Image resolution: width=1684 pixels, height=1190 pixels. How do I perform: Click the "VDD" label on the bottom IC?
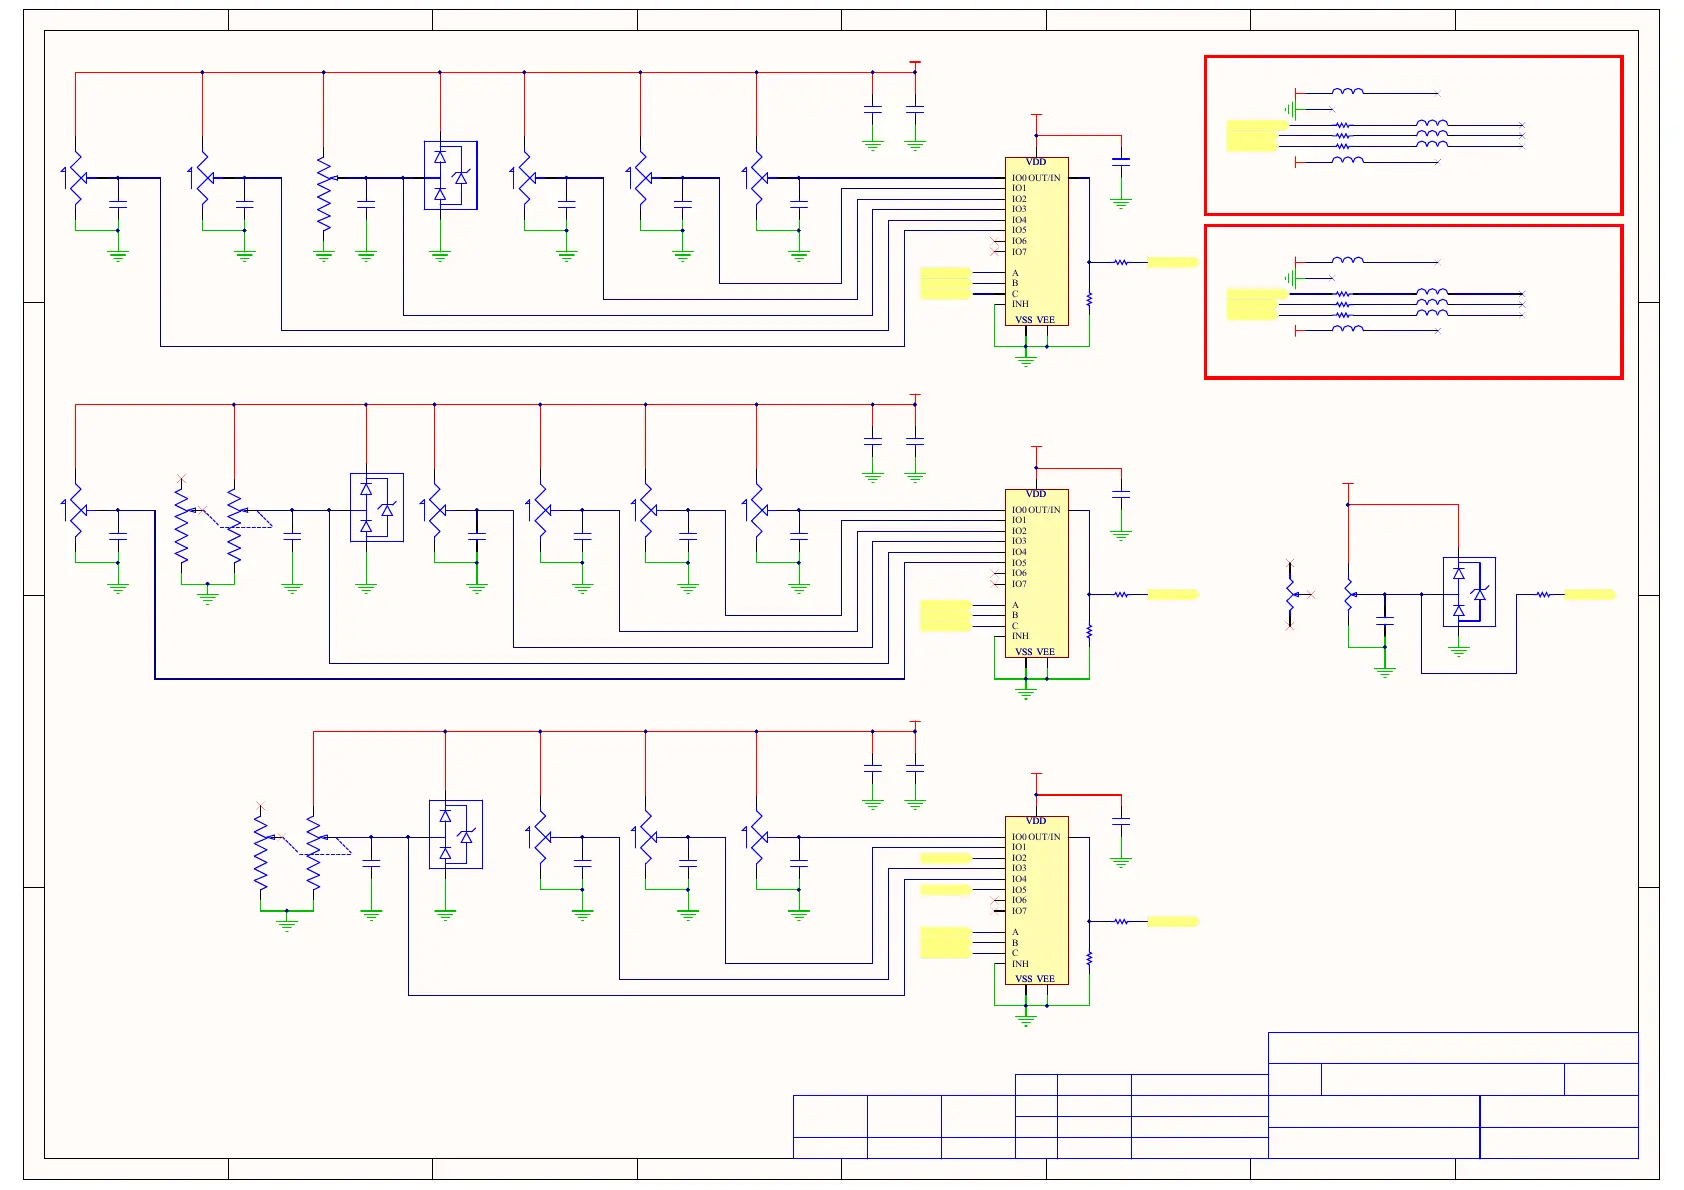(x=1036, y=821)
